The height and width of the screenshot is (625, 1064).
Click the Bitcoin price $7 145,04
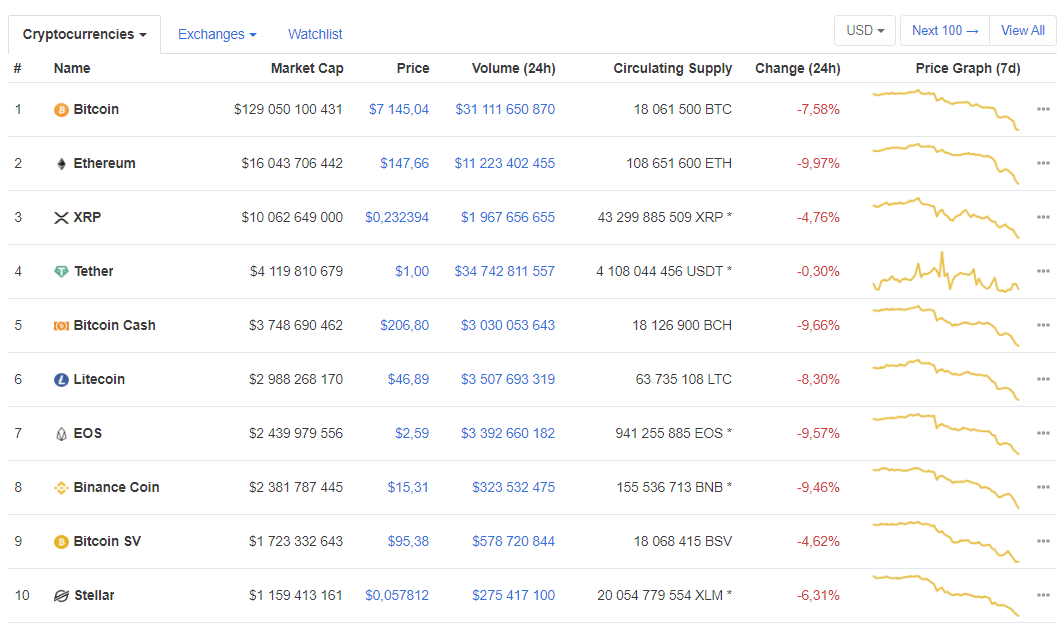click(x=399, y=109)
